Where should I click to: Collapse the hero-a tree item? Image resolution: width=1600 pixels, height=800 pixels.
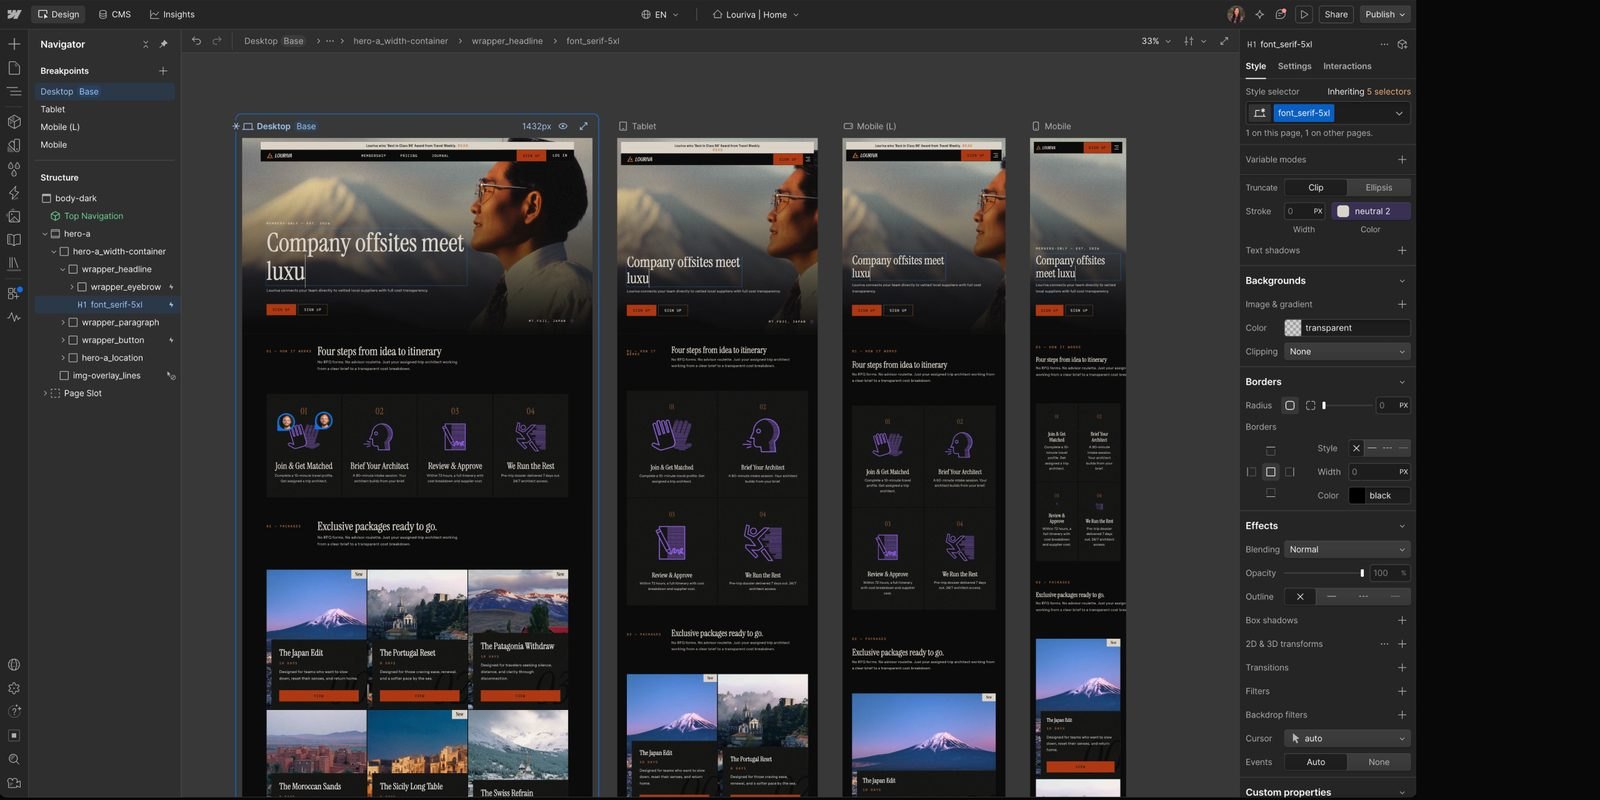(x=45, y=234)
